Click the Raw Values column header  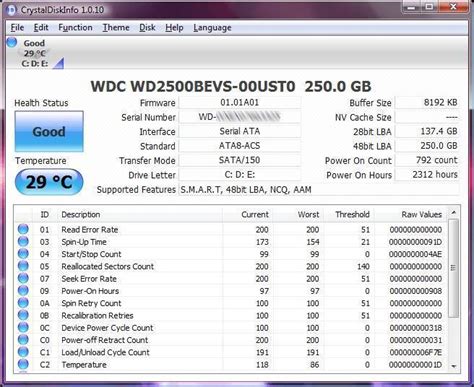422,214
